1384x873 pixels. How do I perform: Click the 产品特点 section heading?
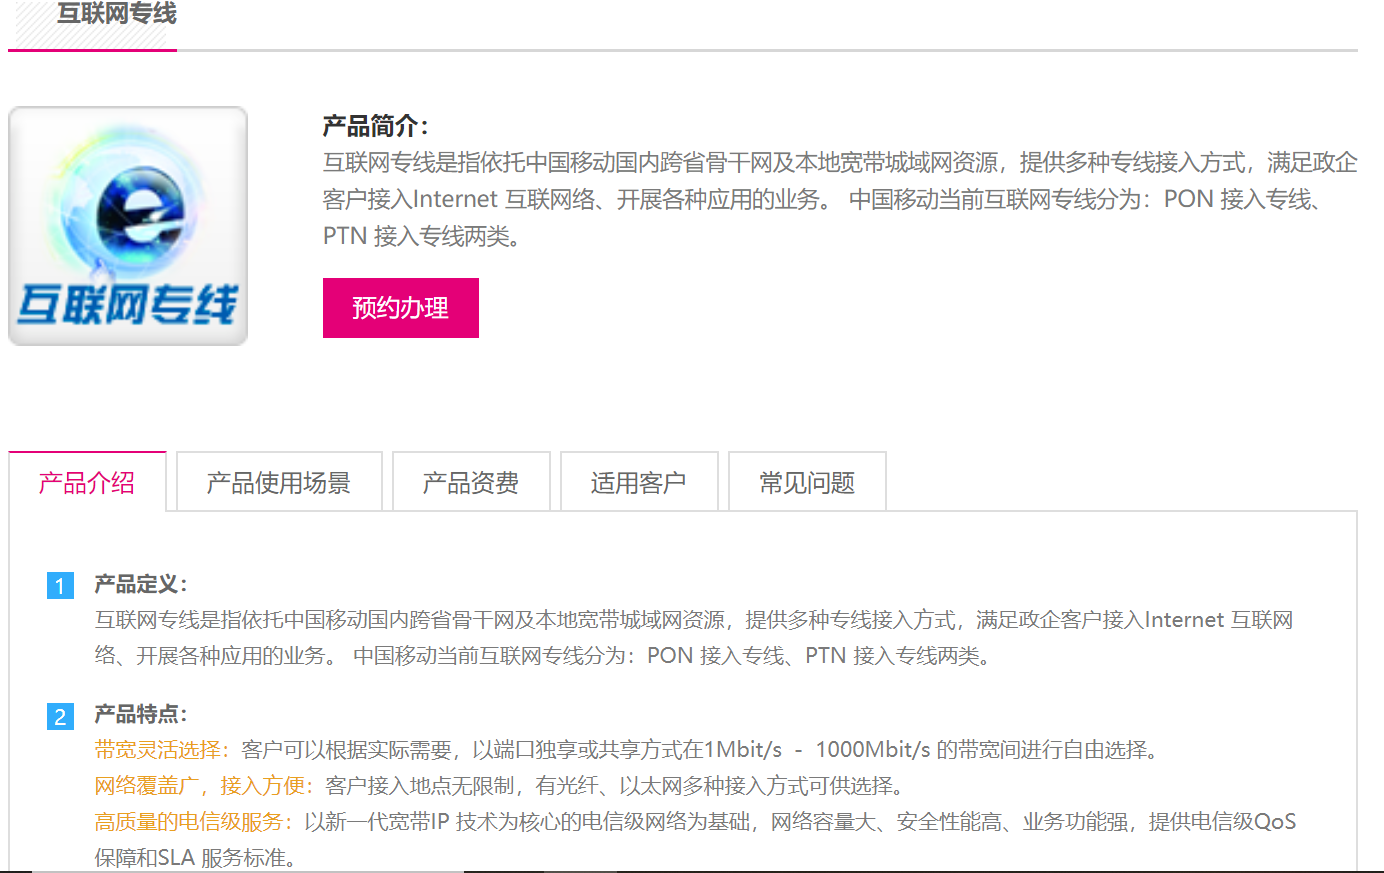pyautogui.click(x=140, y=714)
